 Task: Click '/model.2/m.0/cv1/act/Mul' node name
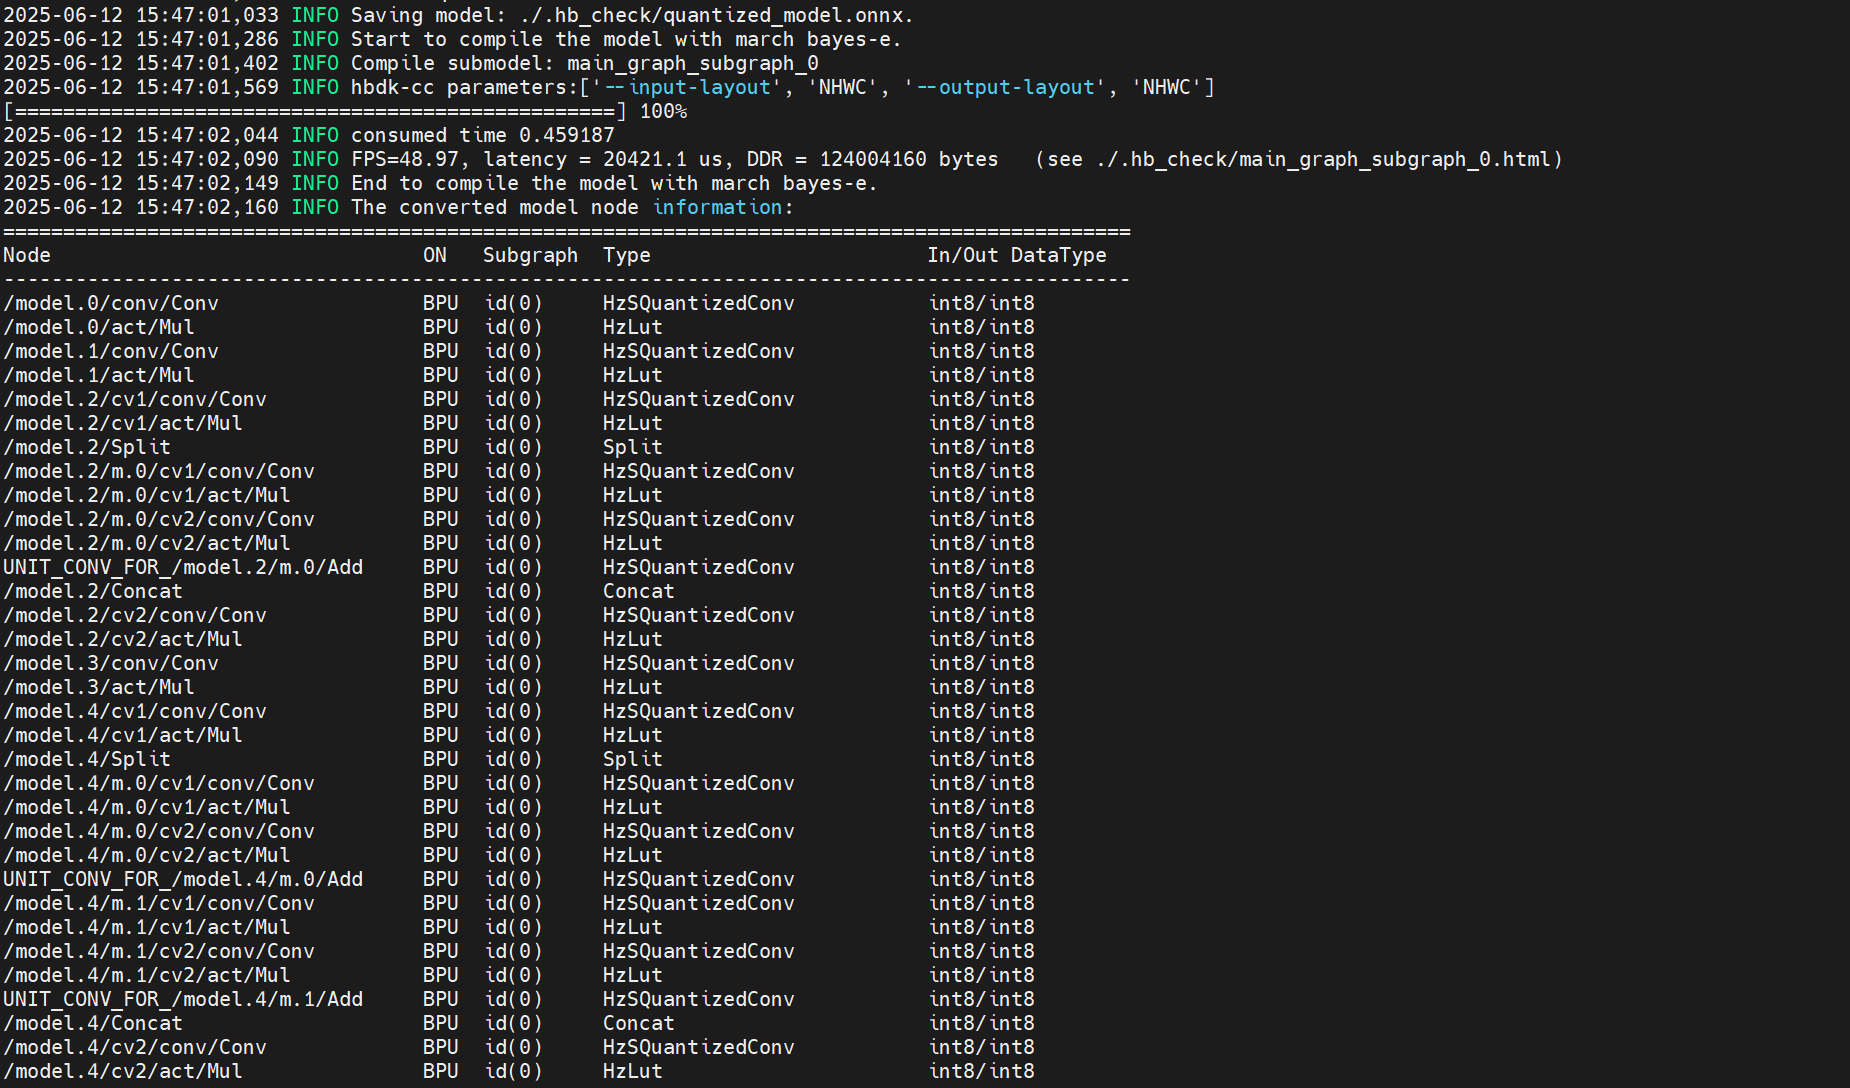click(147, 495)
